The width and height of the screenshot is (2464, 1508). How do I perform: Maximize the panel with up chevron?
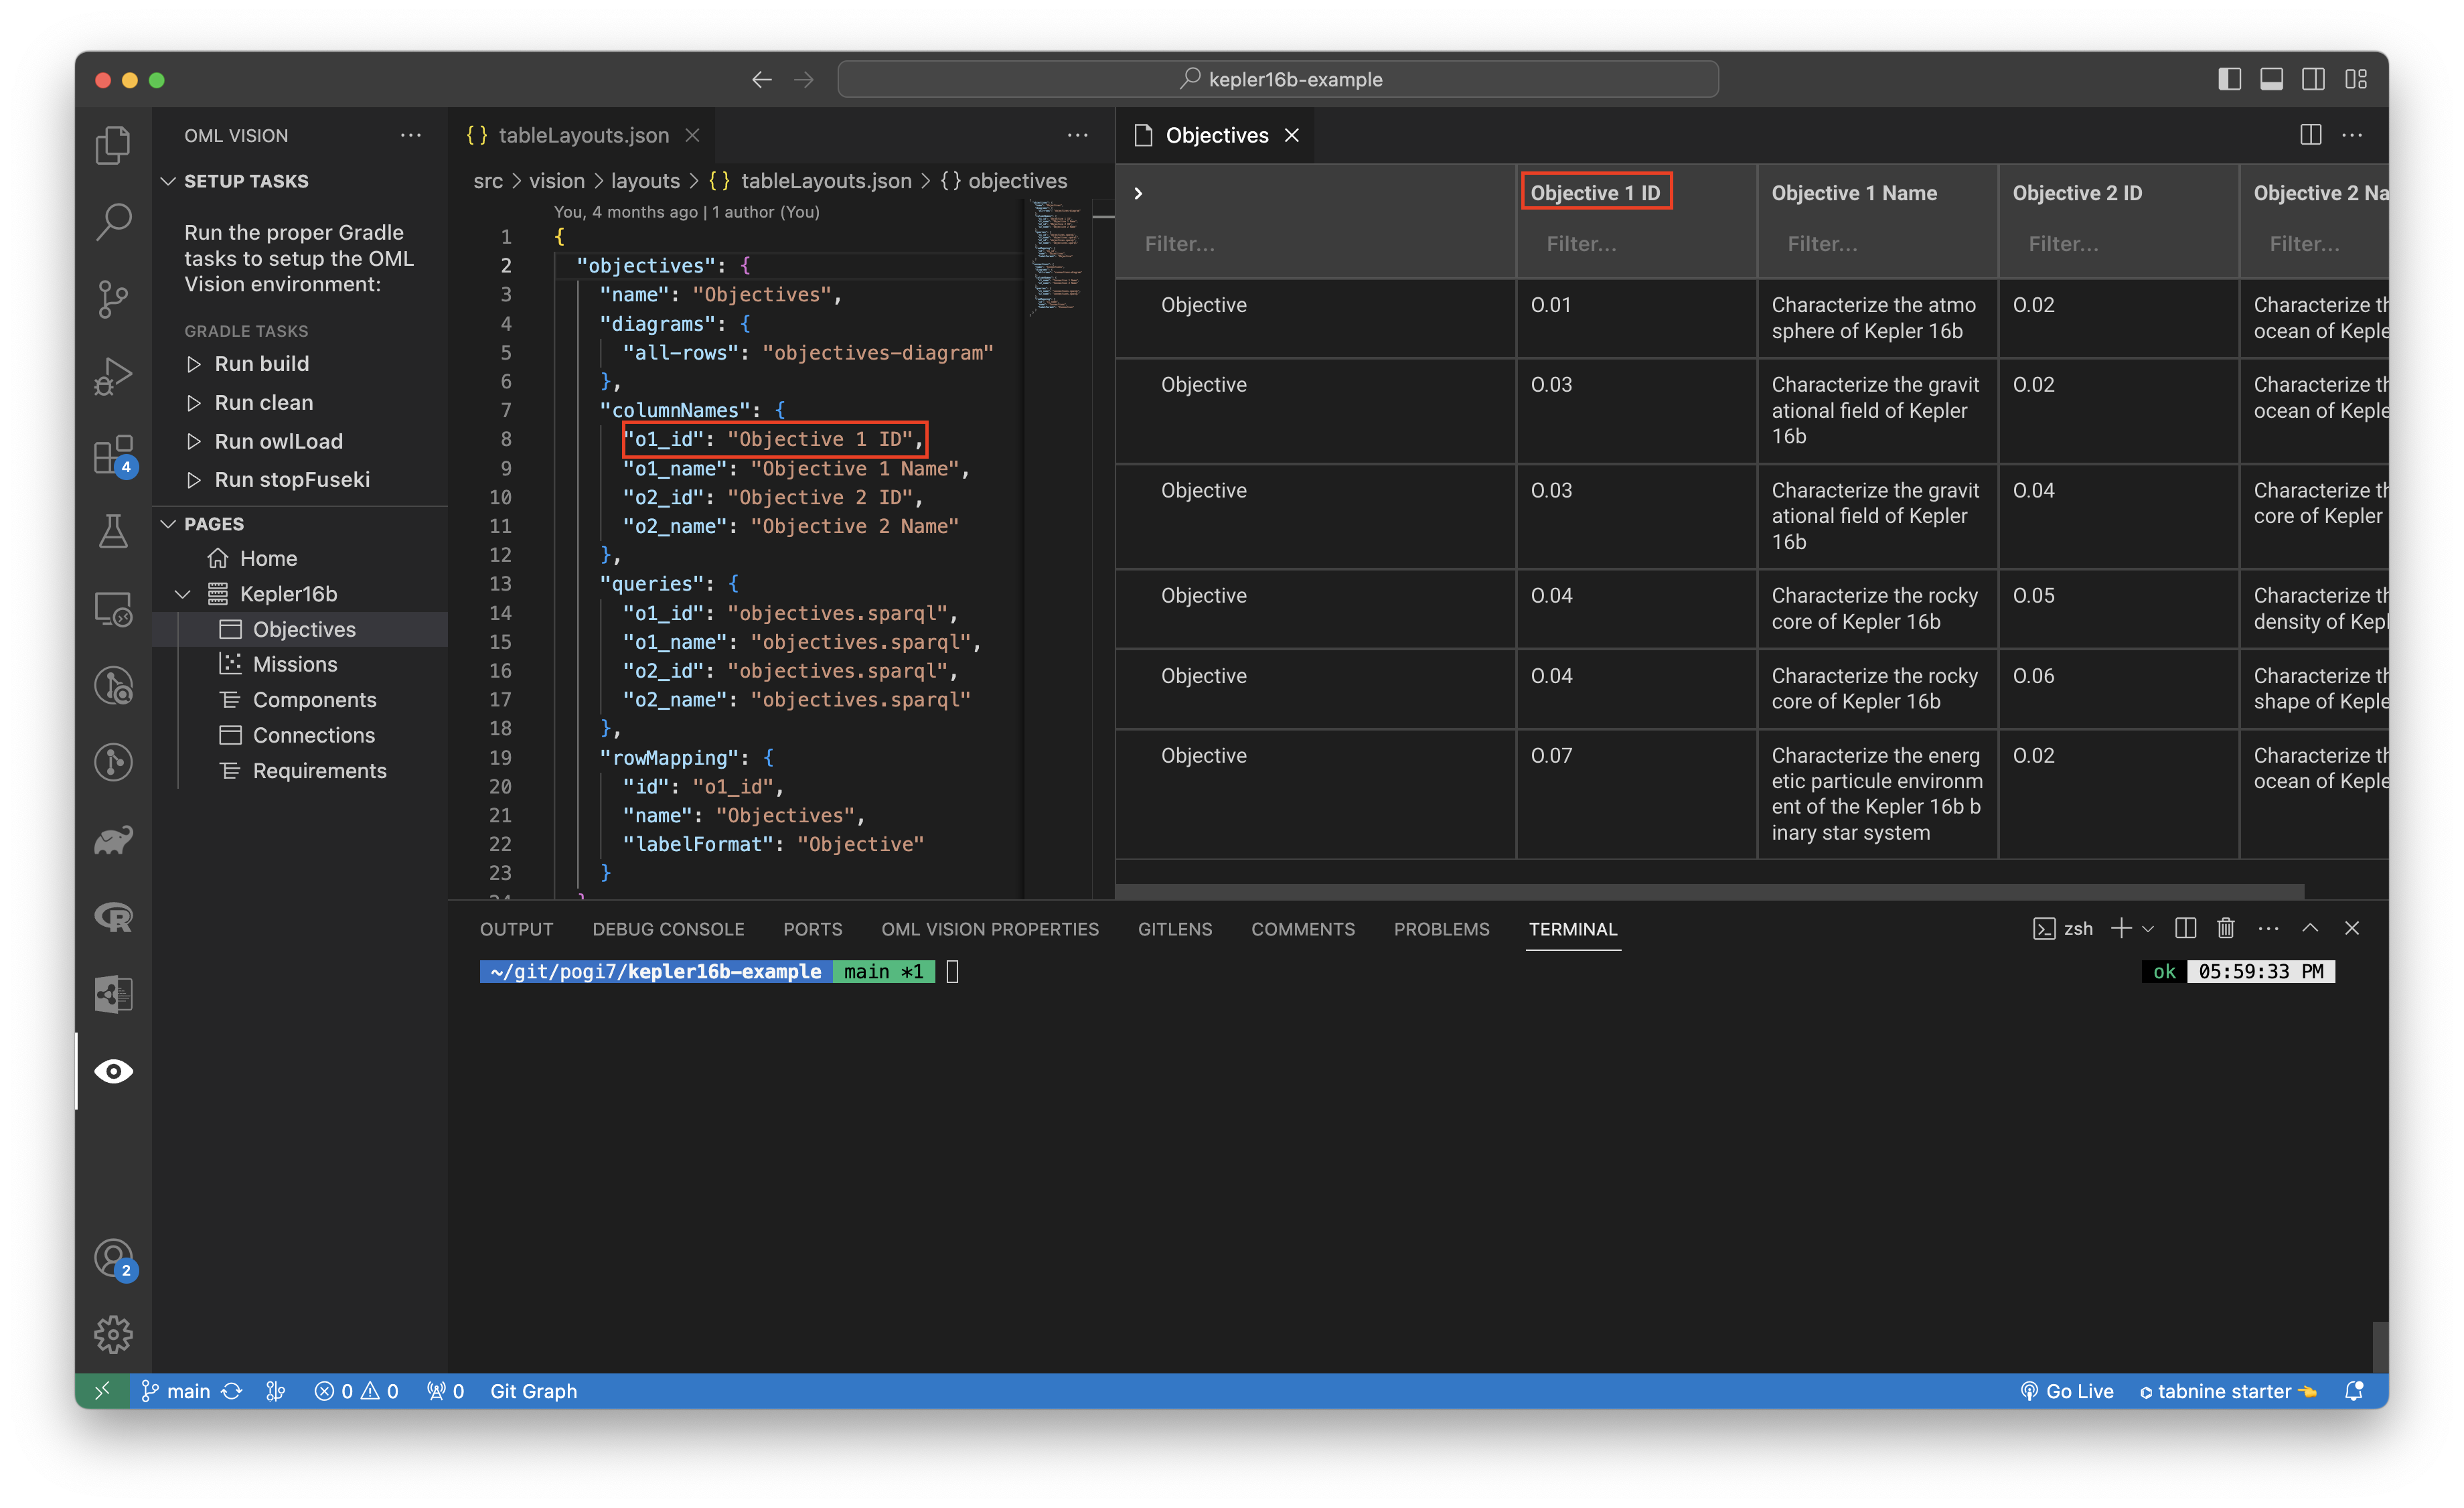2310,929
